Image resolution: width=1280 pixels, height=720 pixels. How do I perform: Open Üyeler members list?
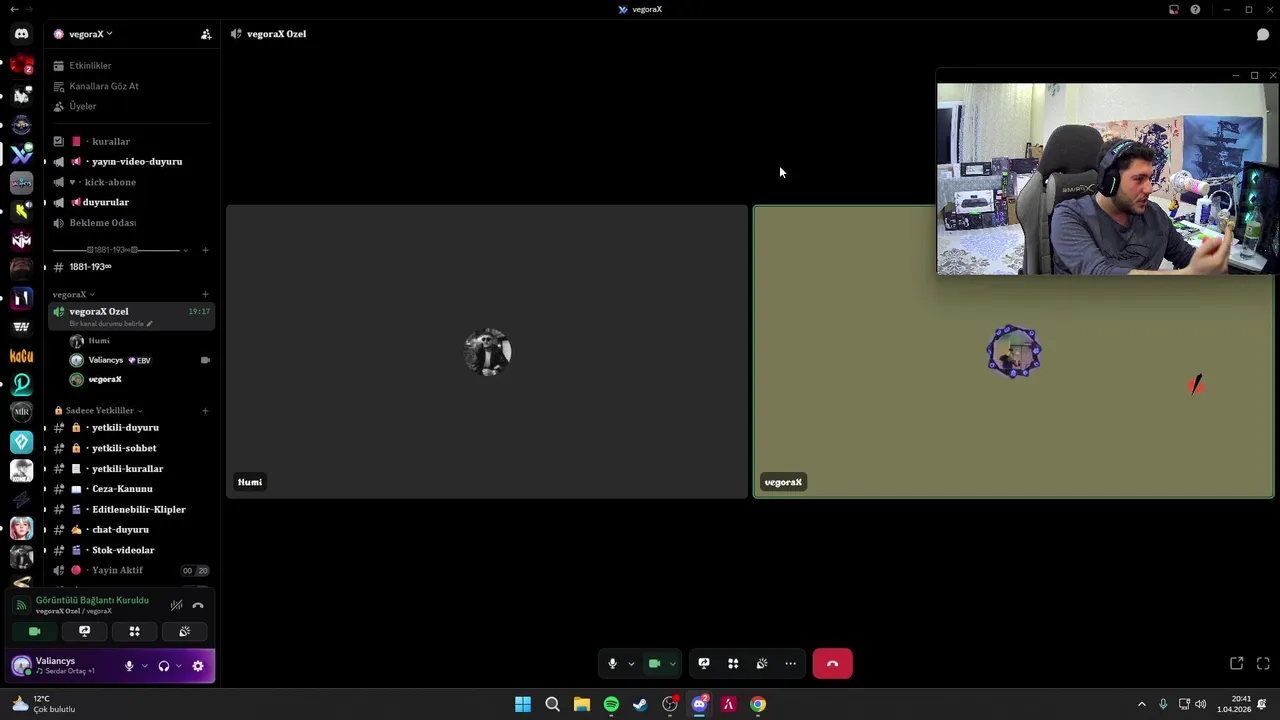coord(131,106)
